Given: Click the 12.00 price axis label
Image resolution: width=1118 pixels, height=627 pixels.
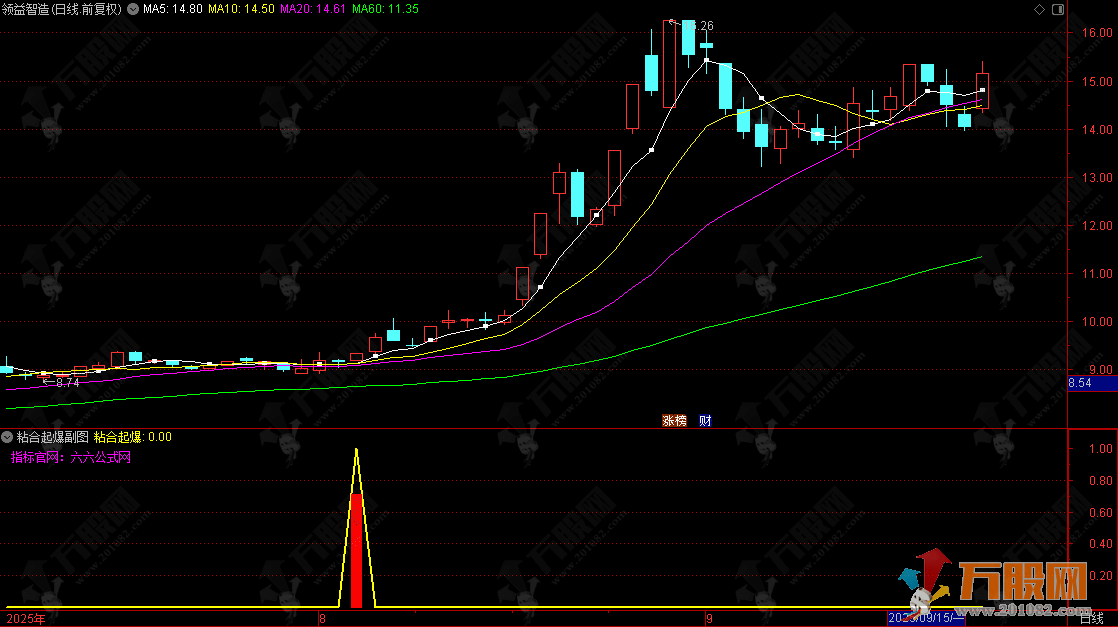Looking at the screenshot, I should (1097, 225).
